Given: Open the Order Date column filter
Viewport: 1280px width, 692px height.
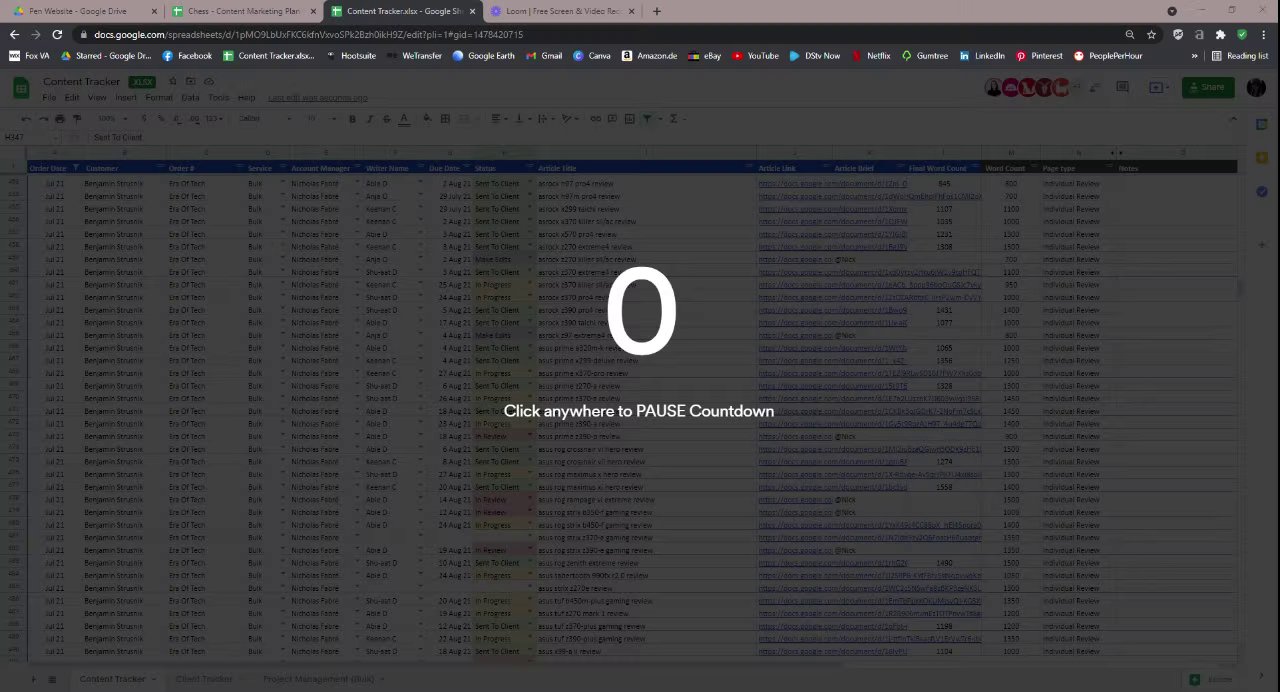Looking at the screenshot, I should tap(75, 168).
